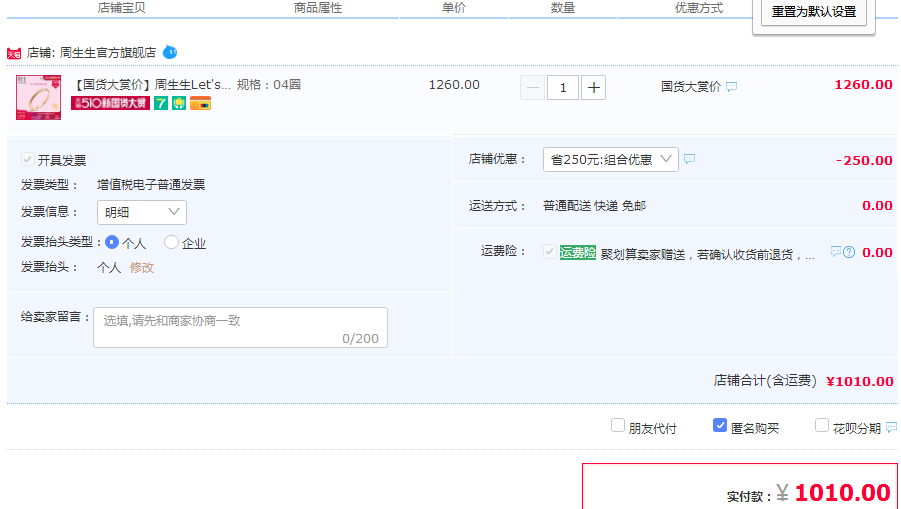901x509 pixels.
Task: Click the comment icon next to 花呗分期
Action: tap(891, 427)
